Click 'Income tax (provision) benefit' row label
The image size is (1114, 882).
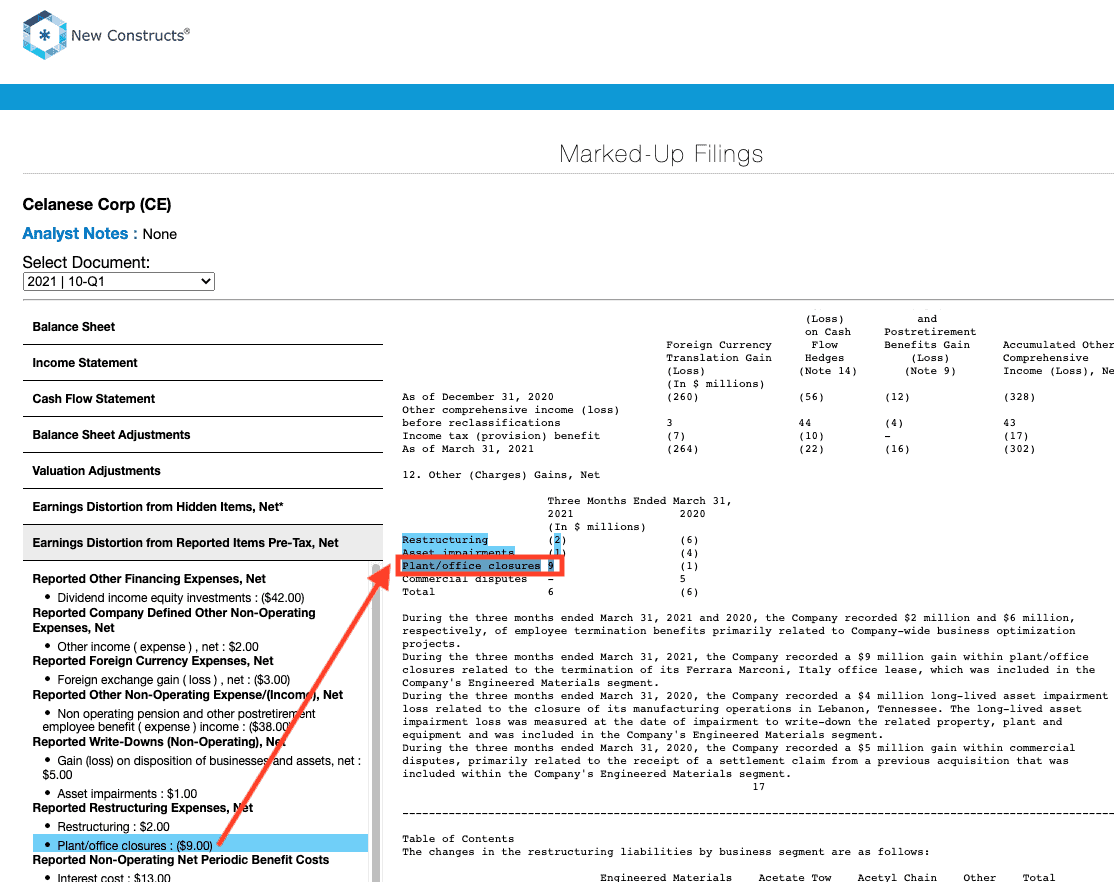pyautogui.click(x=501, y=436)
